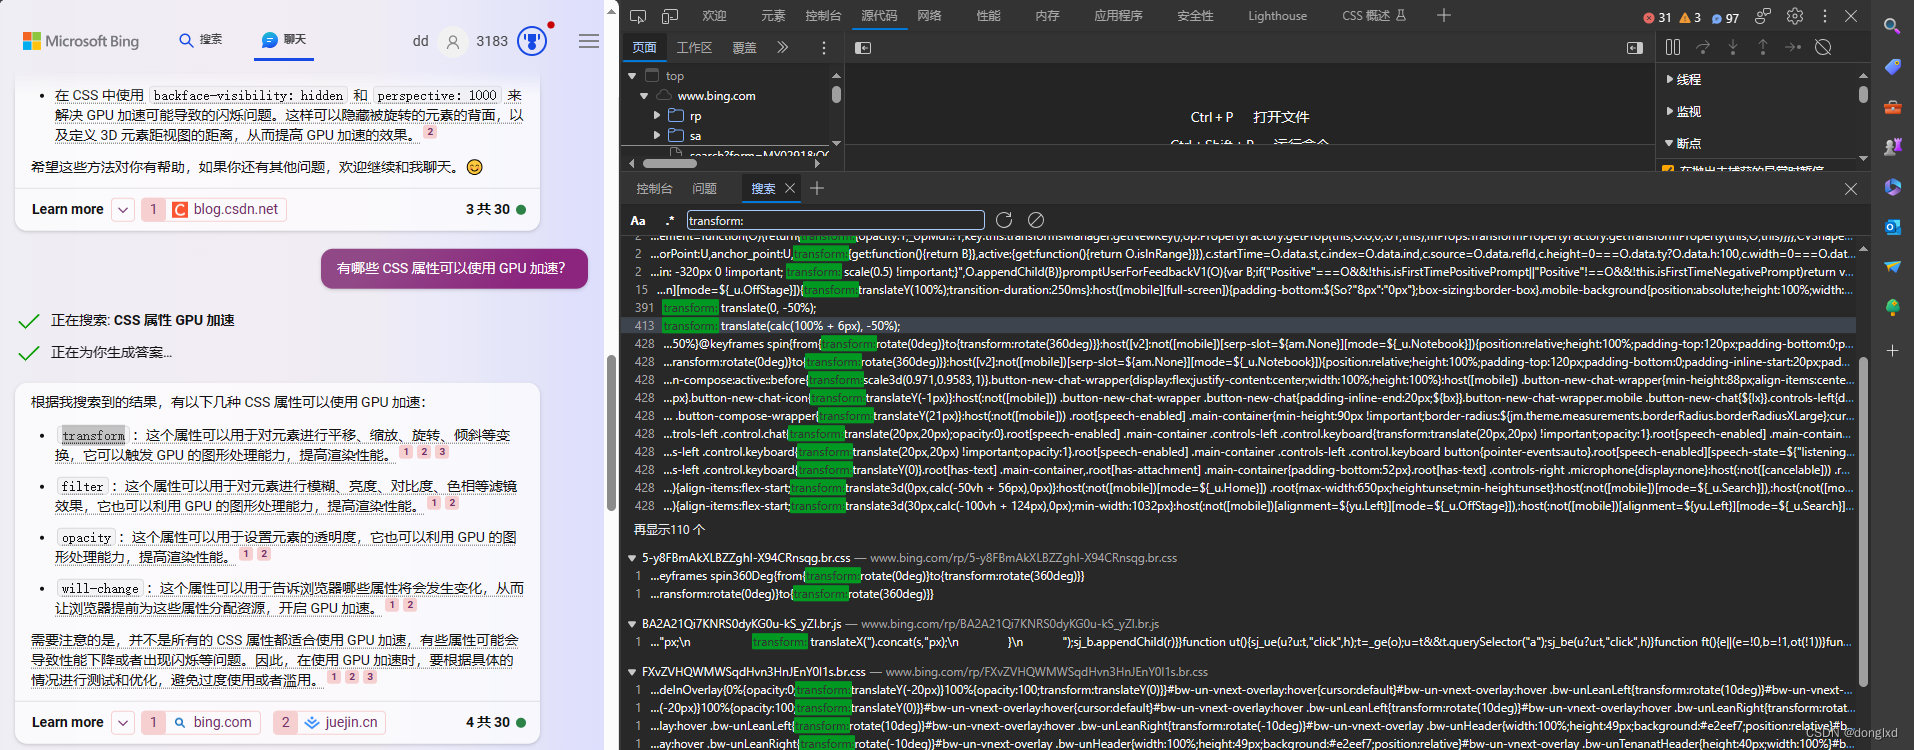
Task: Open the Edge sidebar Outlook icon
Action: (x=1892, y=227)
